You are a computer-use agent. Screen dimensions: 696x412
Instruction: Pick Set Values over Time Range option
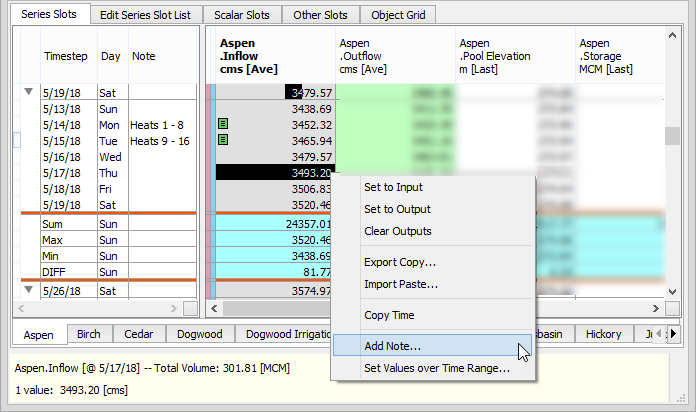click(436, 368)
